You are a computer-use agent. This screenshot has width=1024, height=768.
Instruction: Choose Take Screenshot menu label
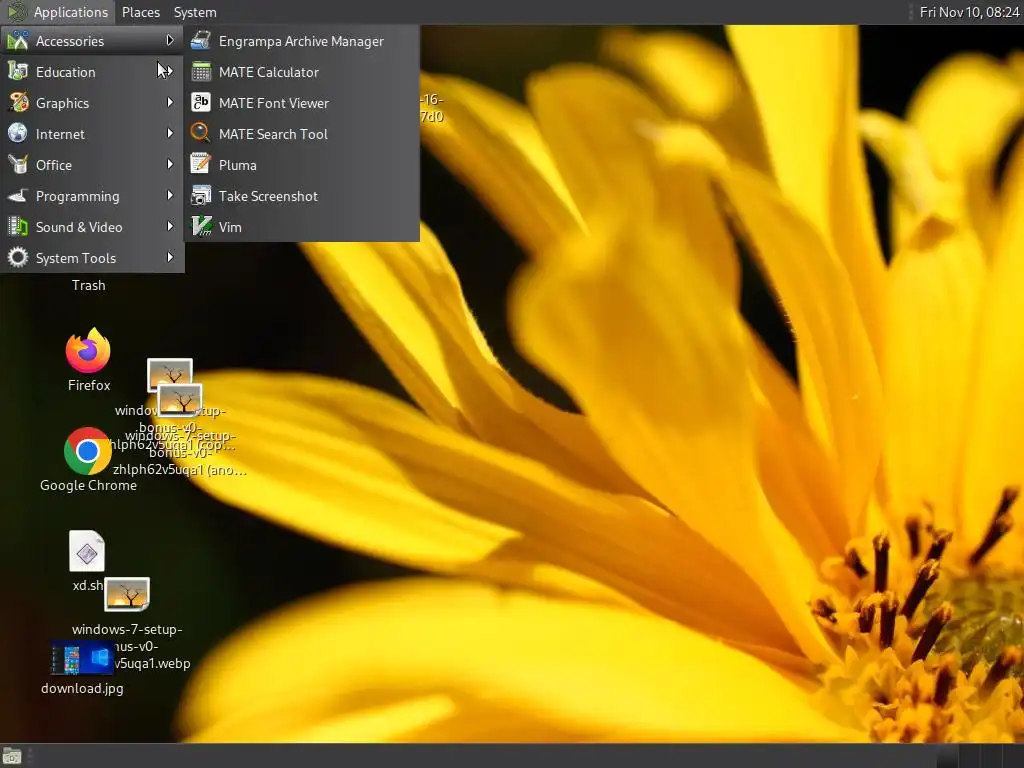(268, 196)
